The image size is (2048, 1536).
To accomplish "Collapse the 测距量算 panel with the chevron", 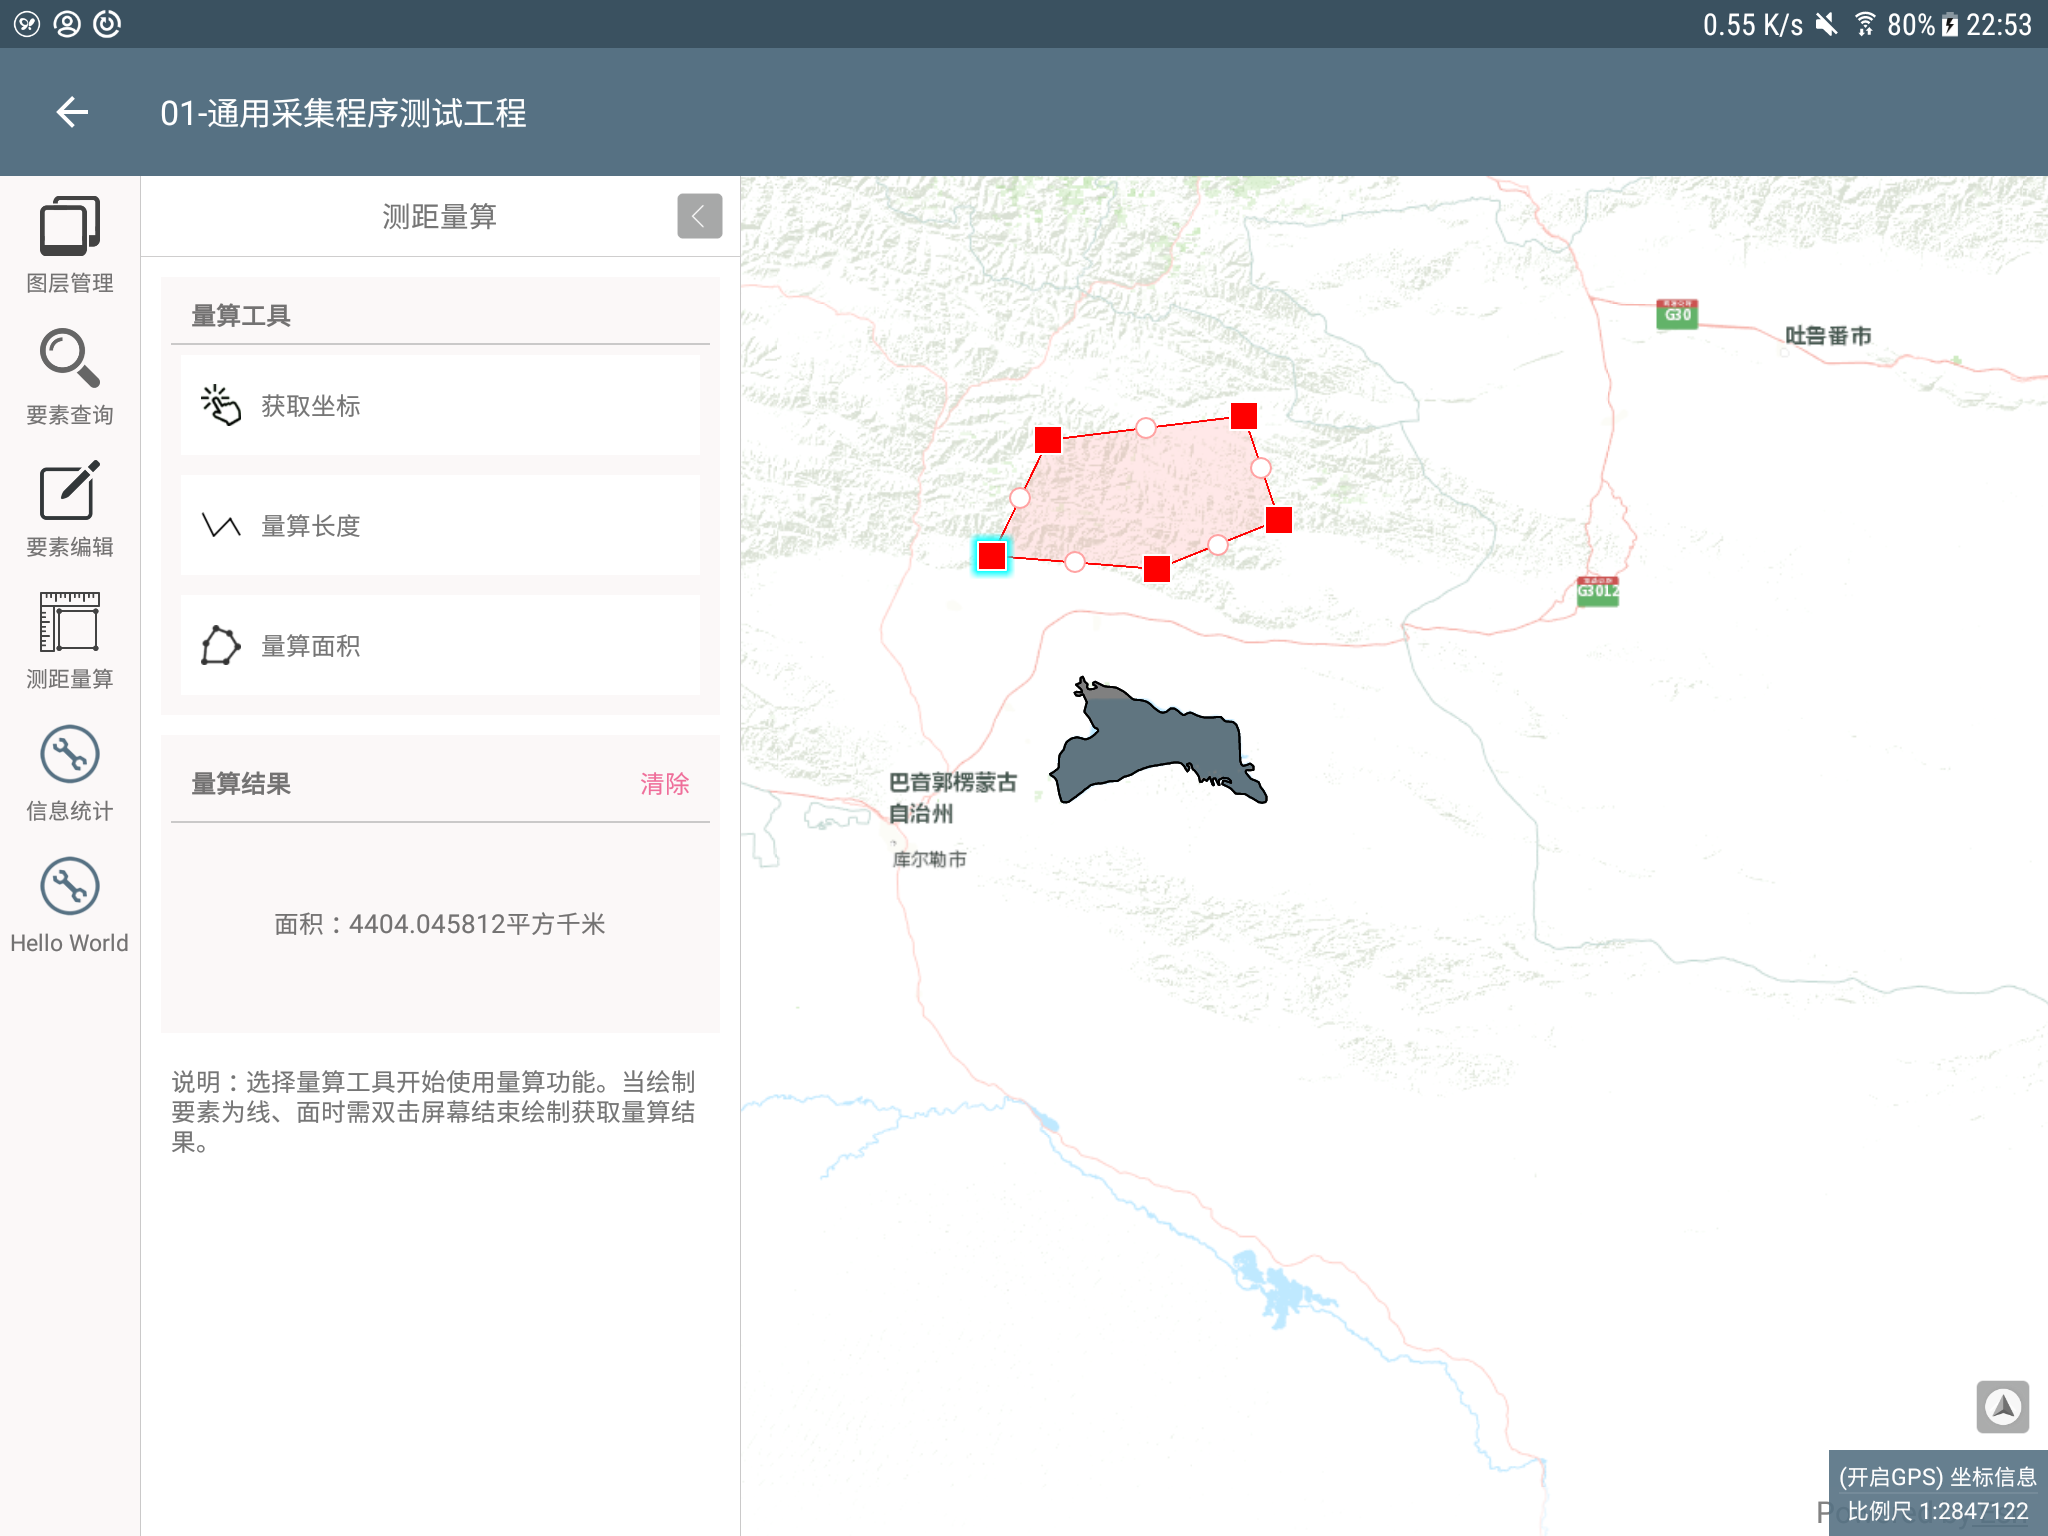I will [x=699, y=216].
